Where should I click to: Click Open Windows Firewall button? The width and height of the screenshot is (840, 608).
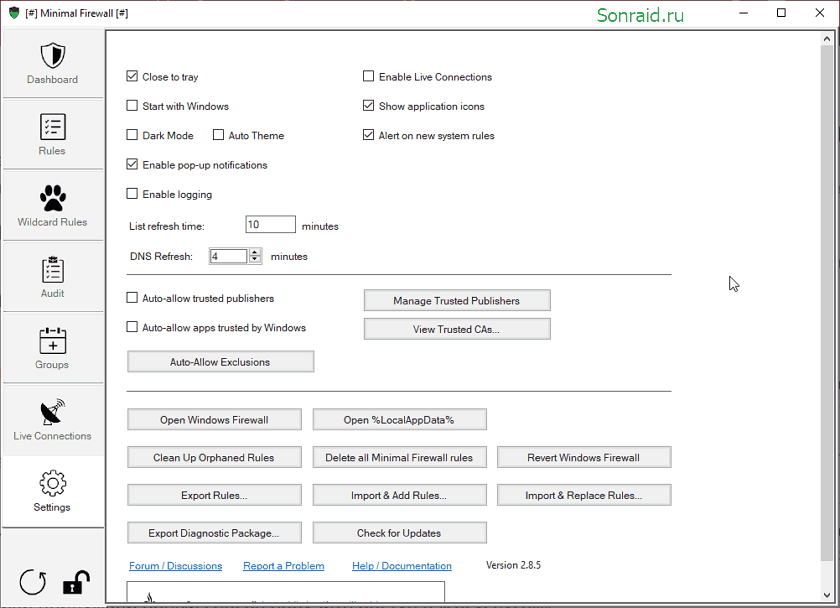[214, 420]
